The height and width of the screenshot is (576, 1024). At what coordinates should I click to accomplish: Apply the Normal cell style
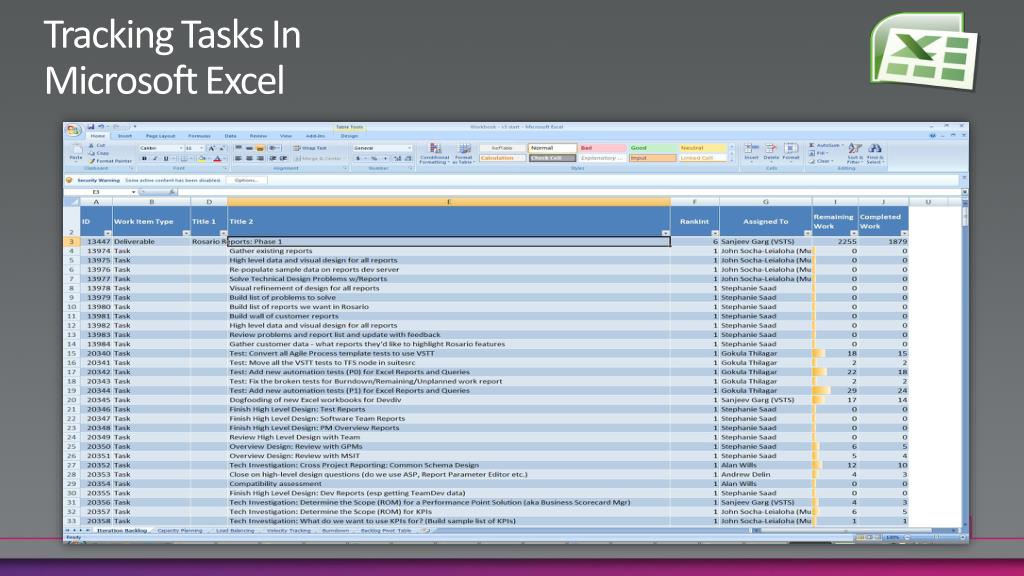(x=552, y=148)
